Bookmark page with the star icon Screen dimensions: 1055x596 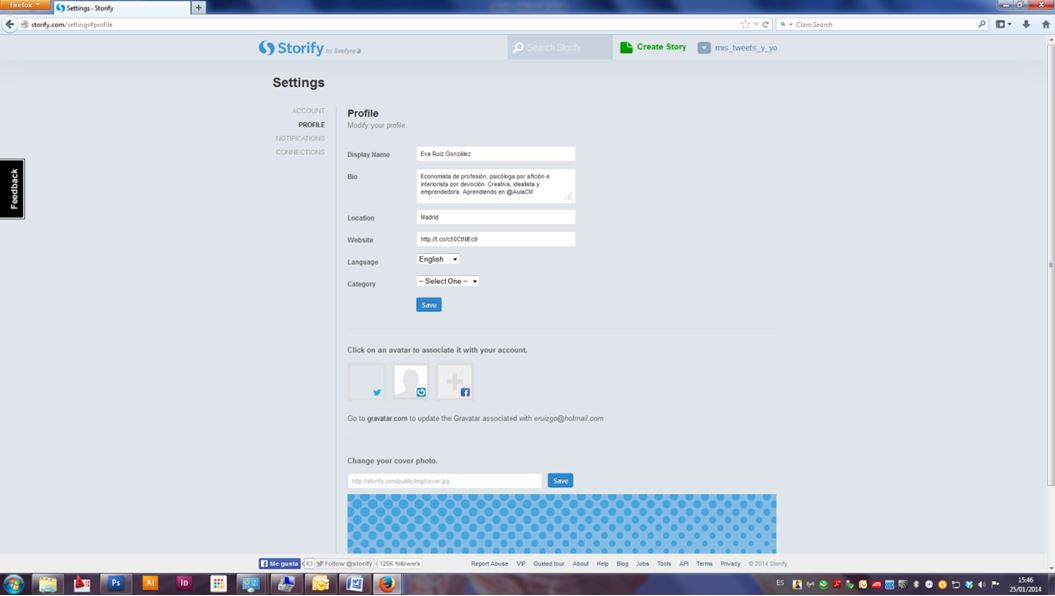pos(745,24)
